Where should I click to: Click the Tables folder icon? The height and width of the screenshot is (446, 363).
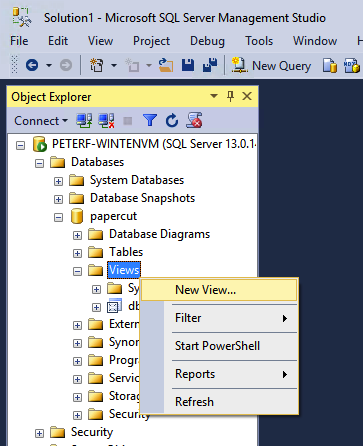(x=96, y=252)
